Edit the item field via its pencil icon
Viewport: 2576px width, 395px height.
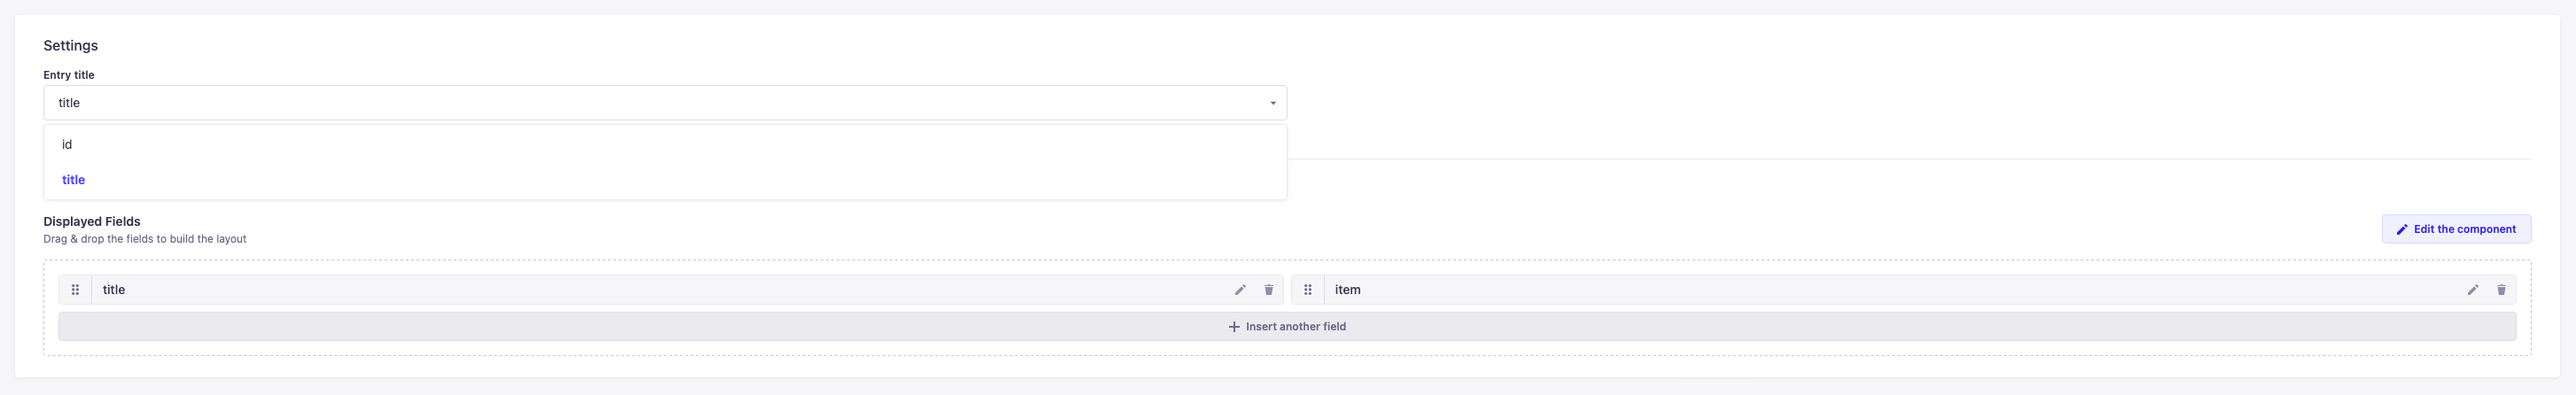pos(2473,290)
